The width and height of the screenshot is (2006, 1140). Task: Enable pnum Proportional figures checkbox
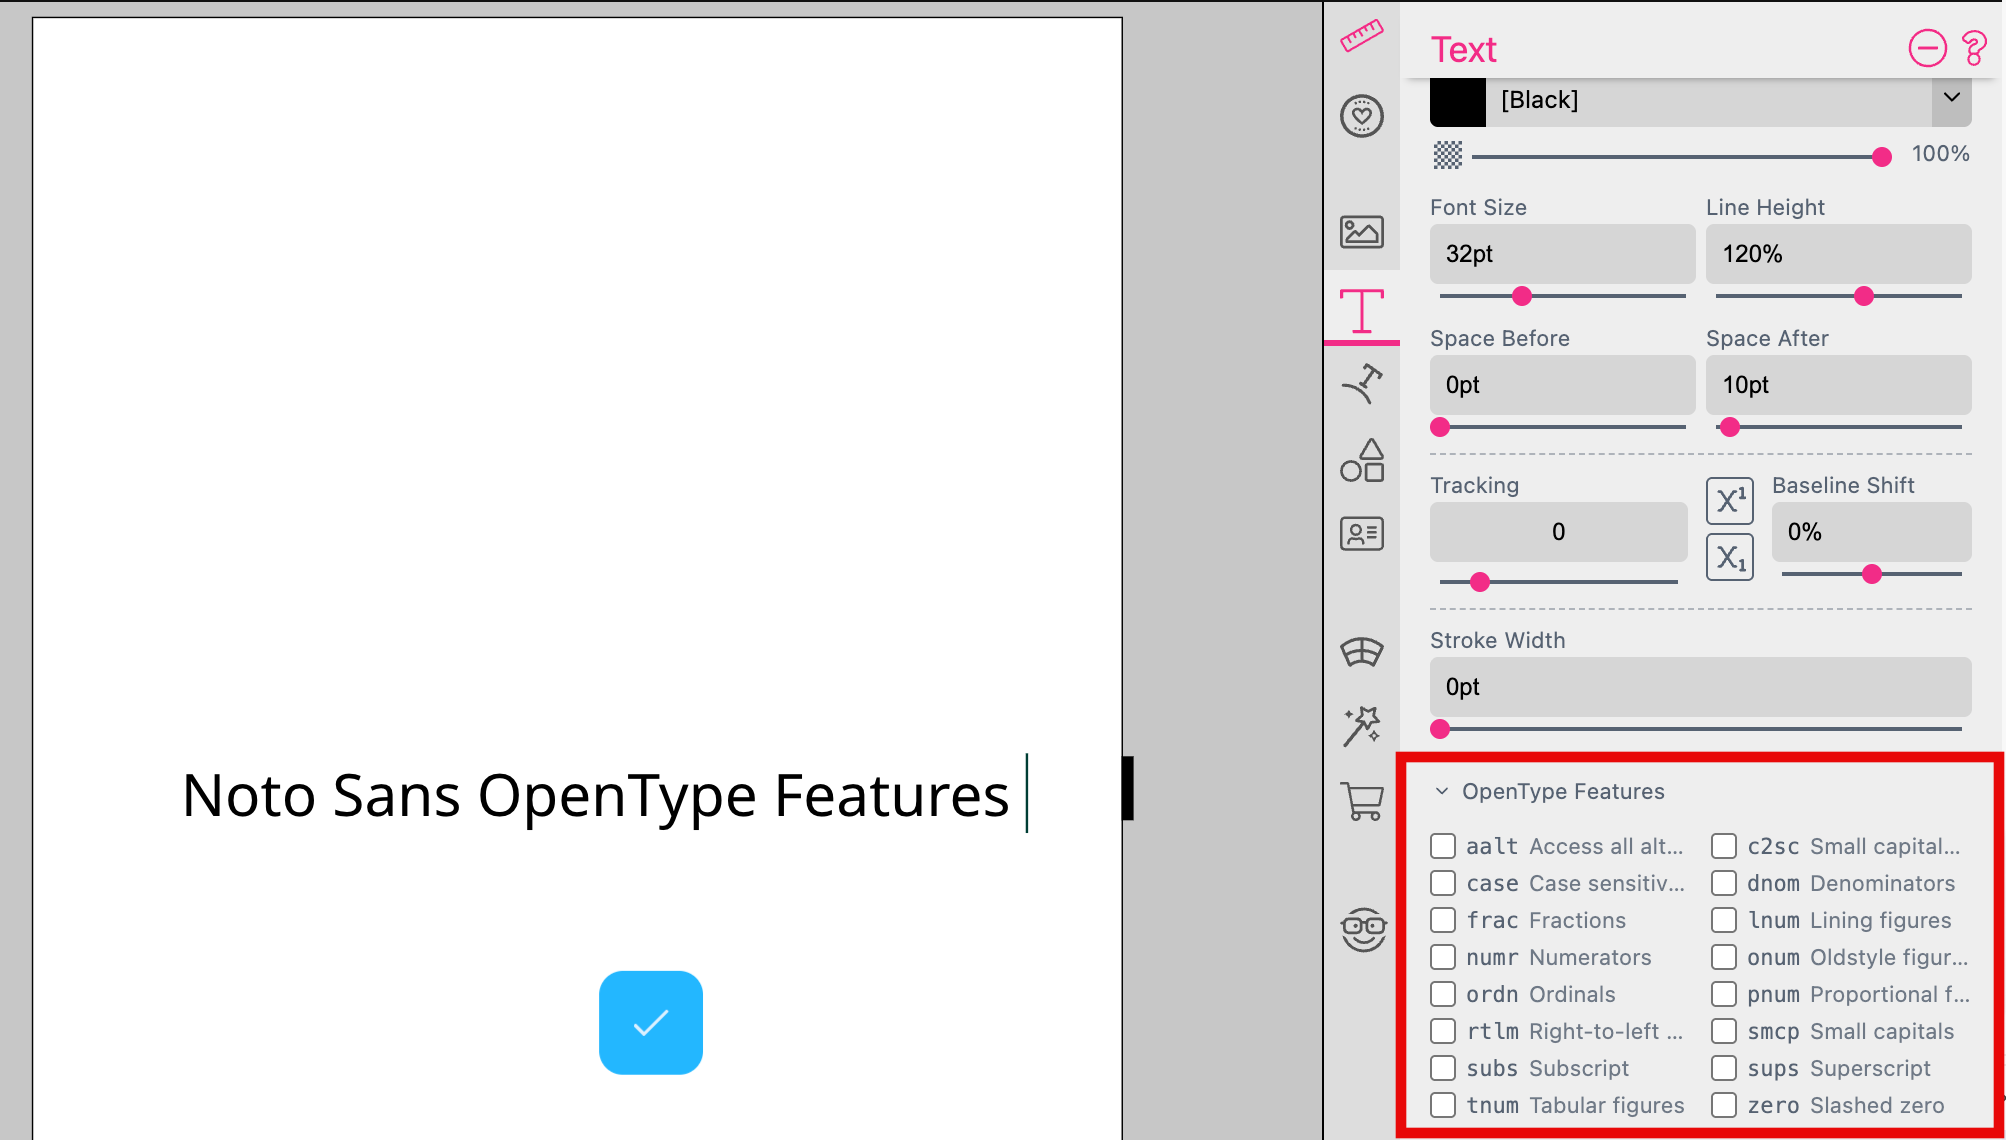coord(1724,994)
